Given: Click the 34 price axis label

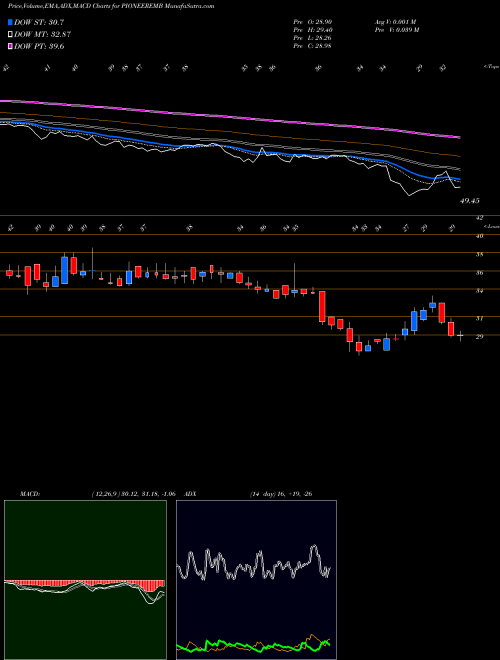Looking at the screenshot, I should coord(479,291).
